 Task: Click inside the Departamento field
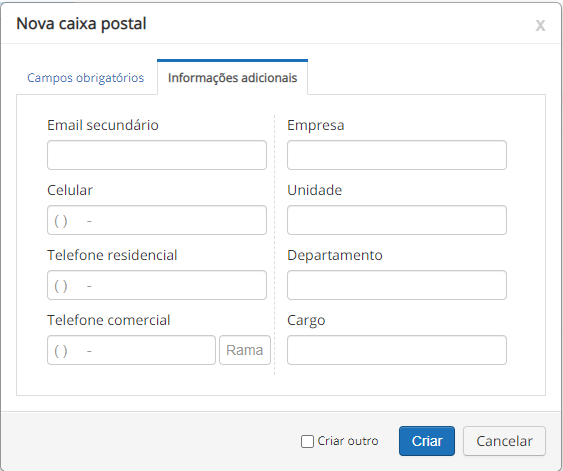[x=397, y=285]
